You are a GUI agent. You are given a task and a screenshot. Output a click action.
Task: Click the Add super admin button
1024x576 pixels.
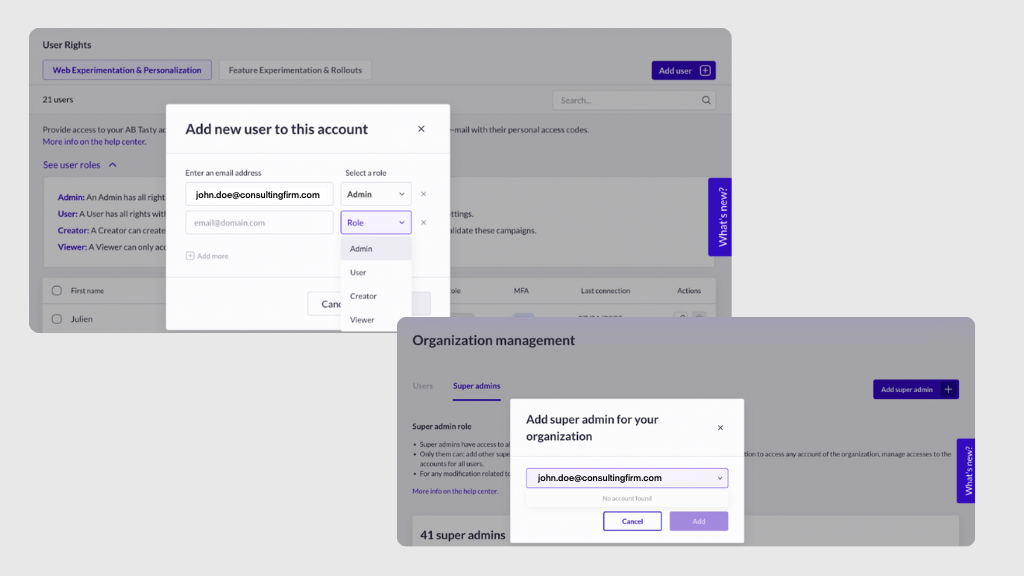(915, 389)
